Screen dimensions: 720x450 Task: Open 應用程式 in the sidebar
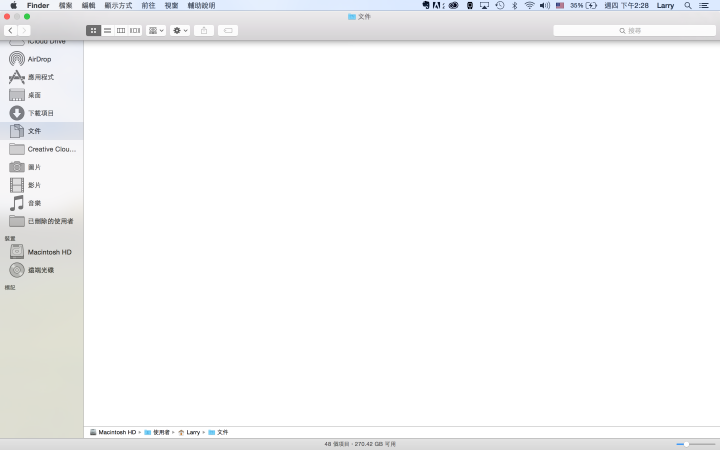pyautogui.click(x=41, y=77)
